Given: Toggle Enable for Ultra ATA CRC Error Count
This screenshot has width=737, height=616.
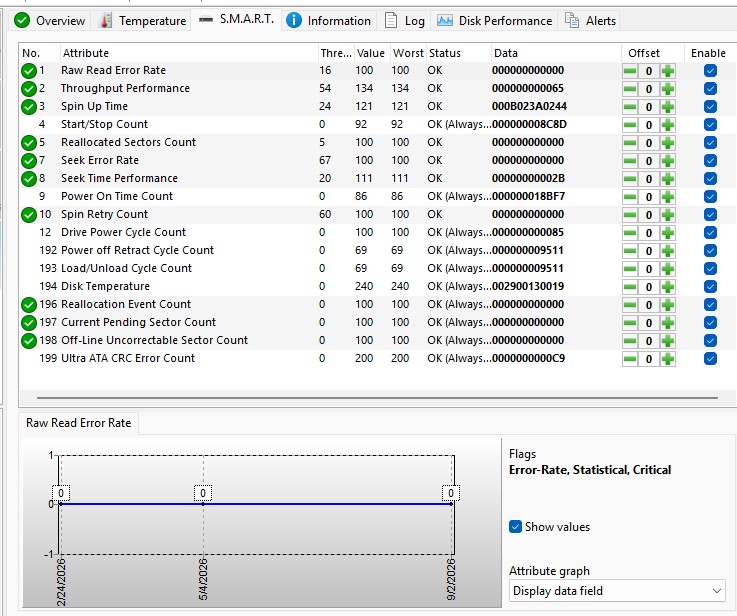Looking at the screenshot, I should pyautogui.click(x=710, y=359).
